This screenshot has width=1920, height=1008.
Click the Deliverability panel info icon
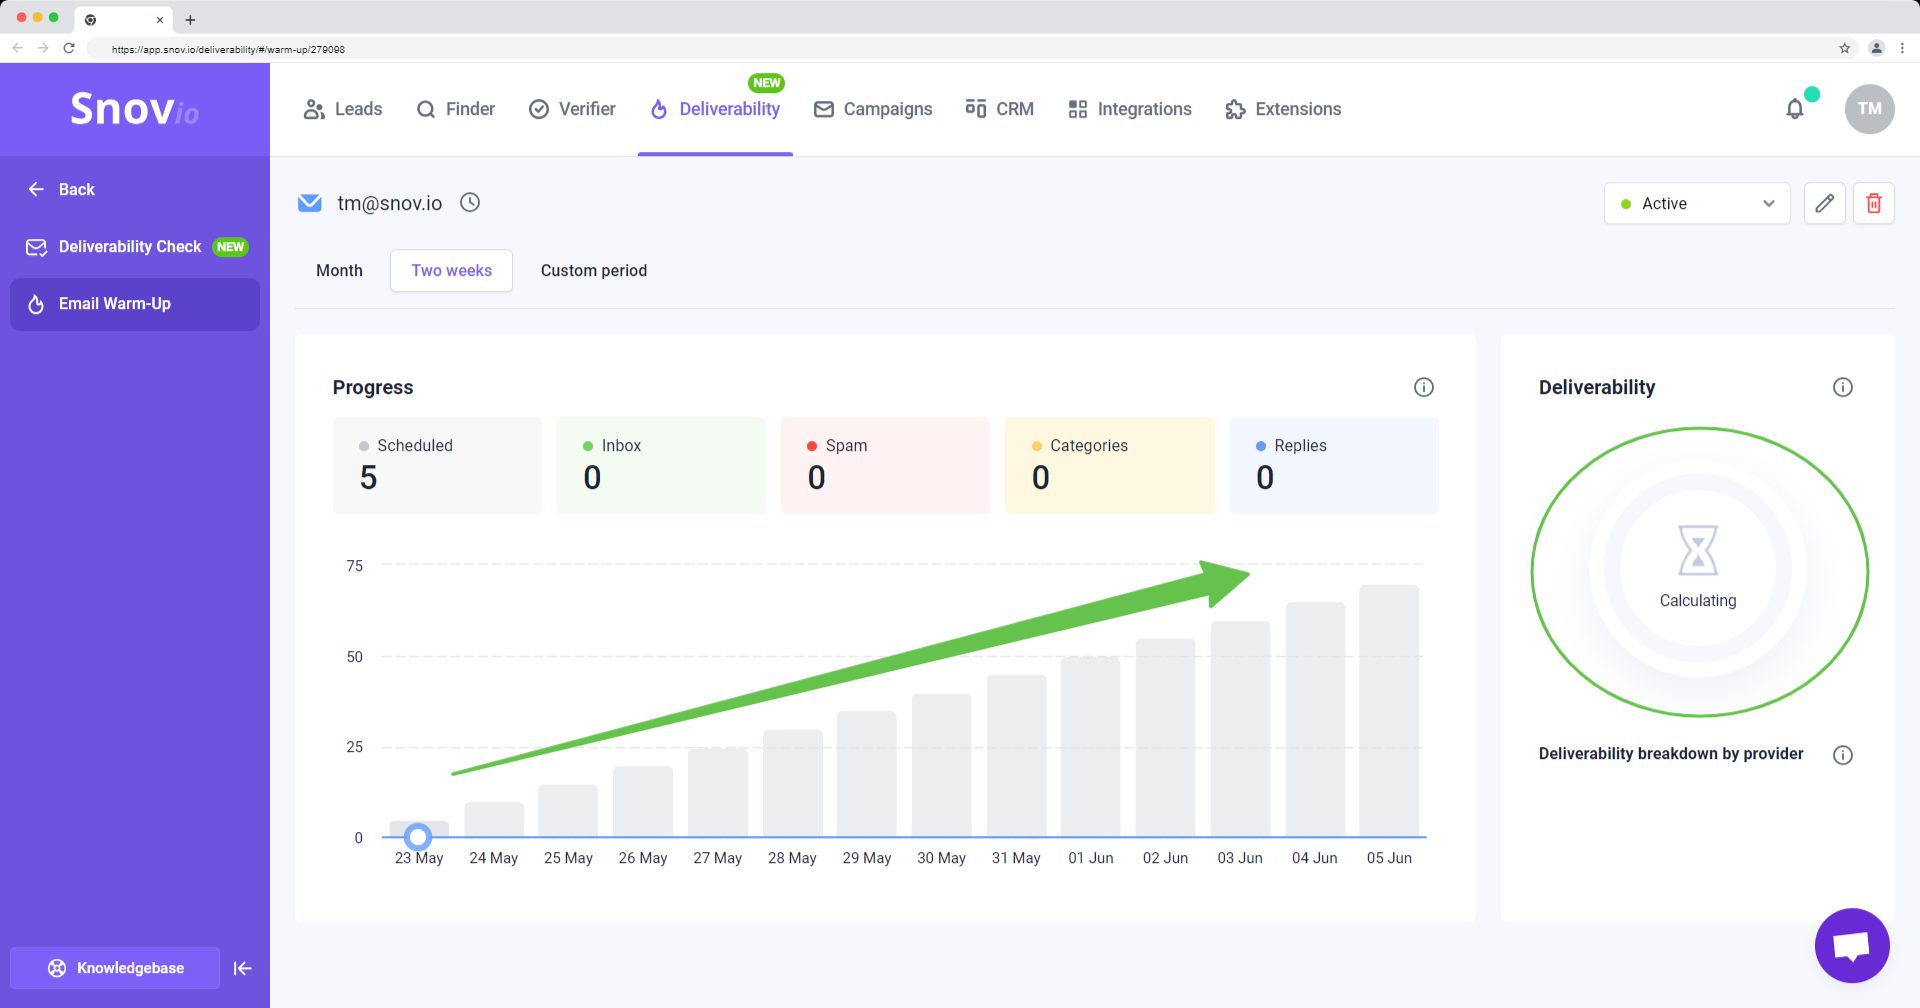(x=1842, y=387)
